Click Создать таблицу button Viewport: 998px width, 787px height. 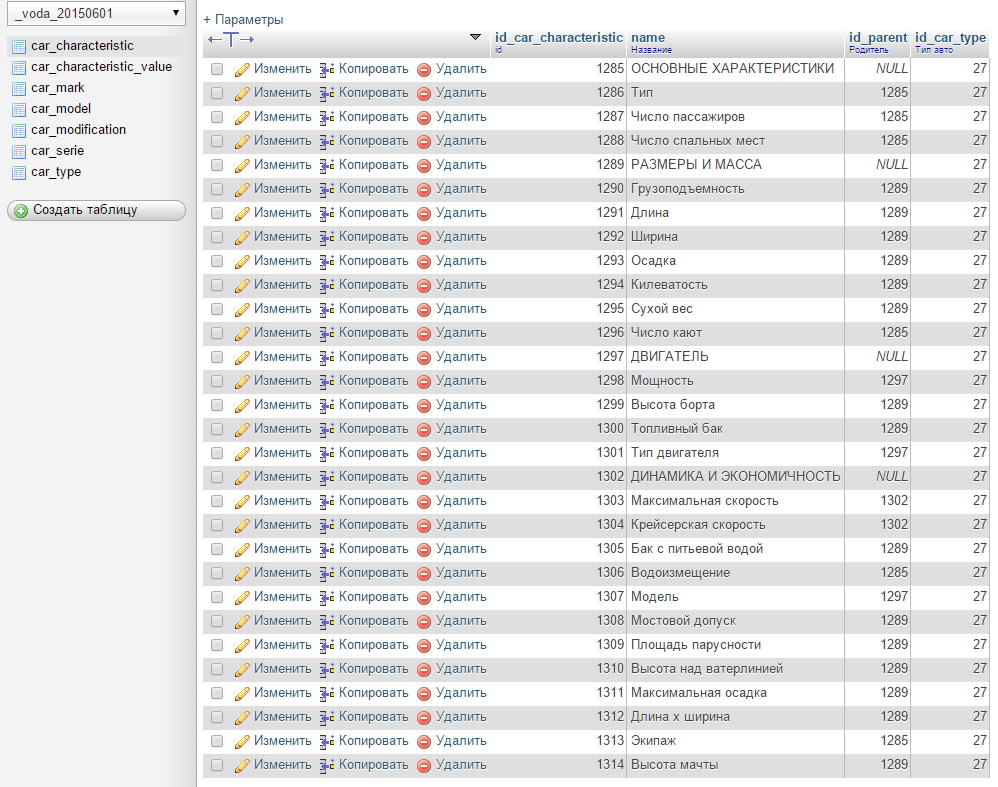[96, 210]
